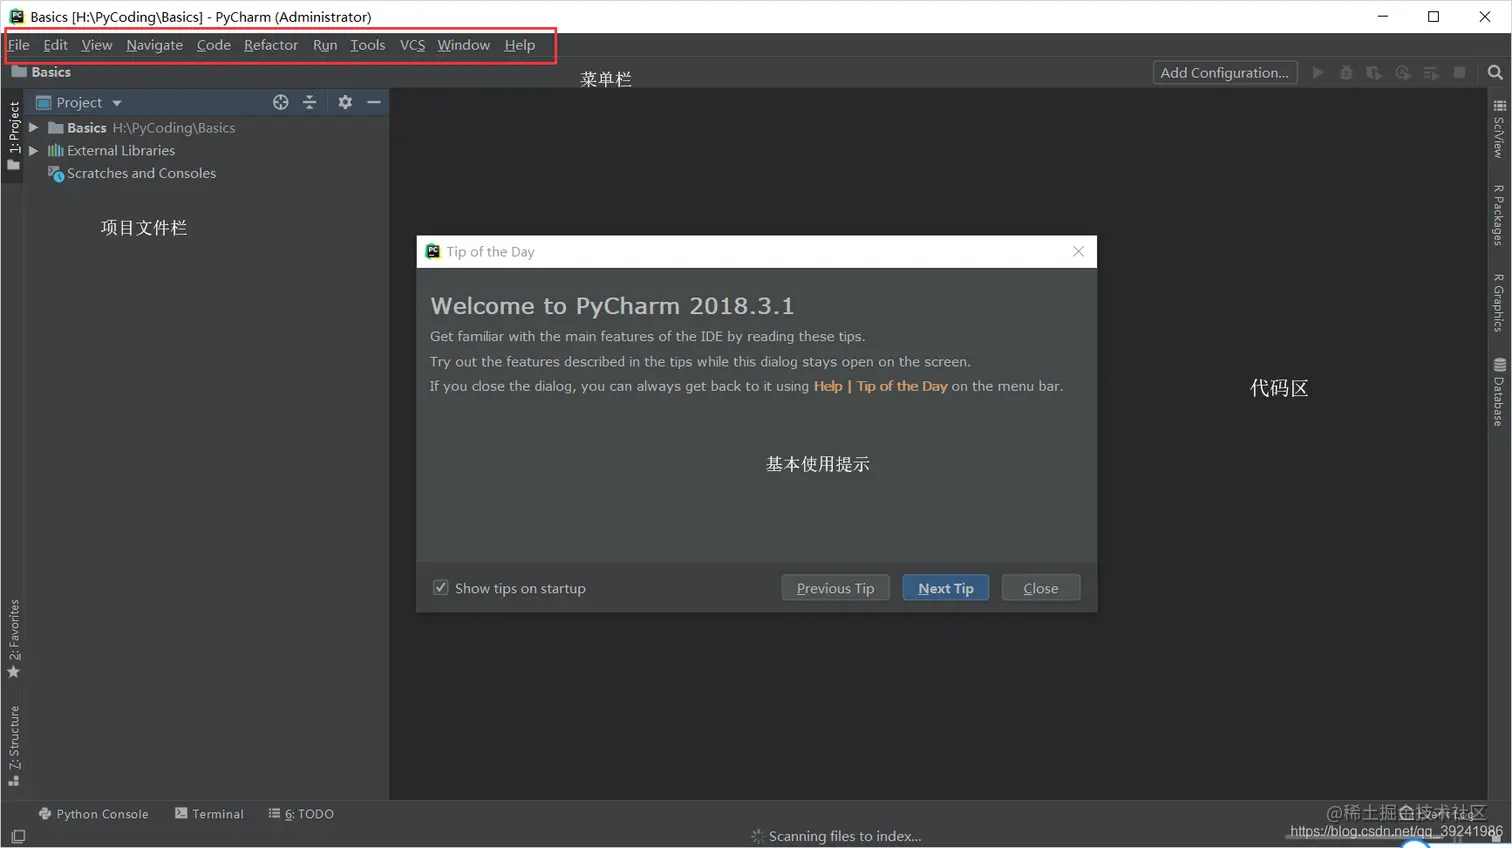Collapse all in Project panel toolbar

(x=309, y=102)
